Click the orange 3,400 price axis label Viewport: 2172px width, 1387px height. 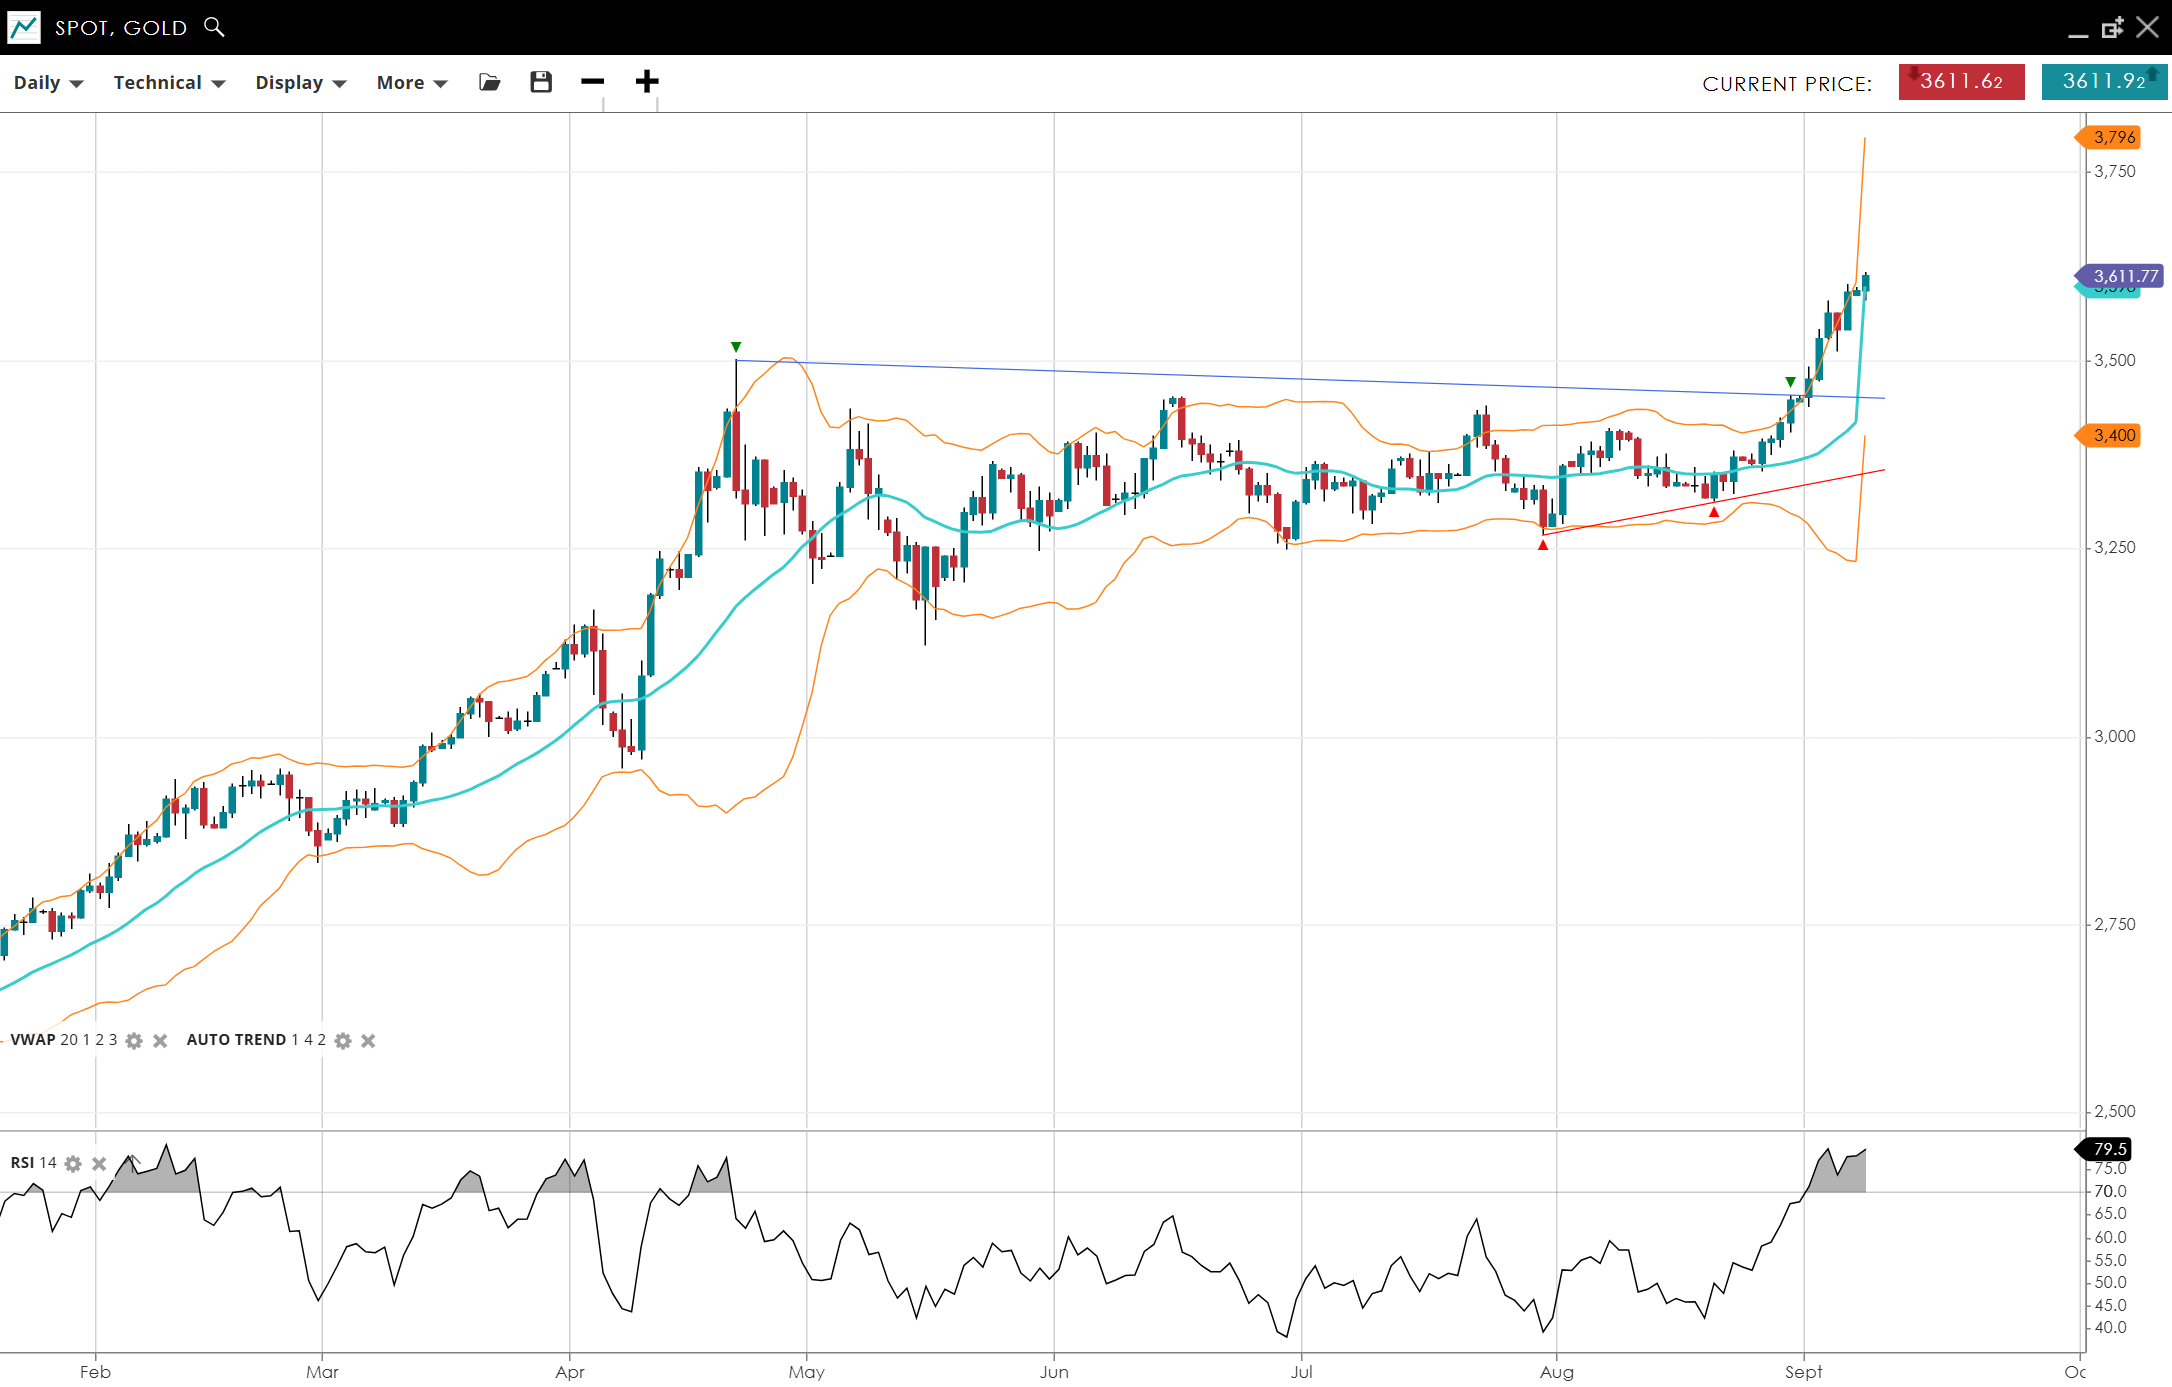[x=2112, y=435]
